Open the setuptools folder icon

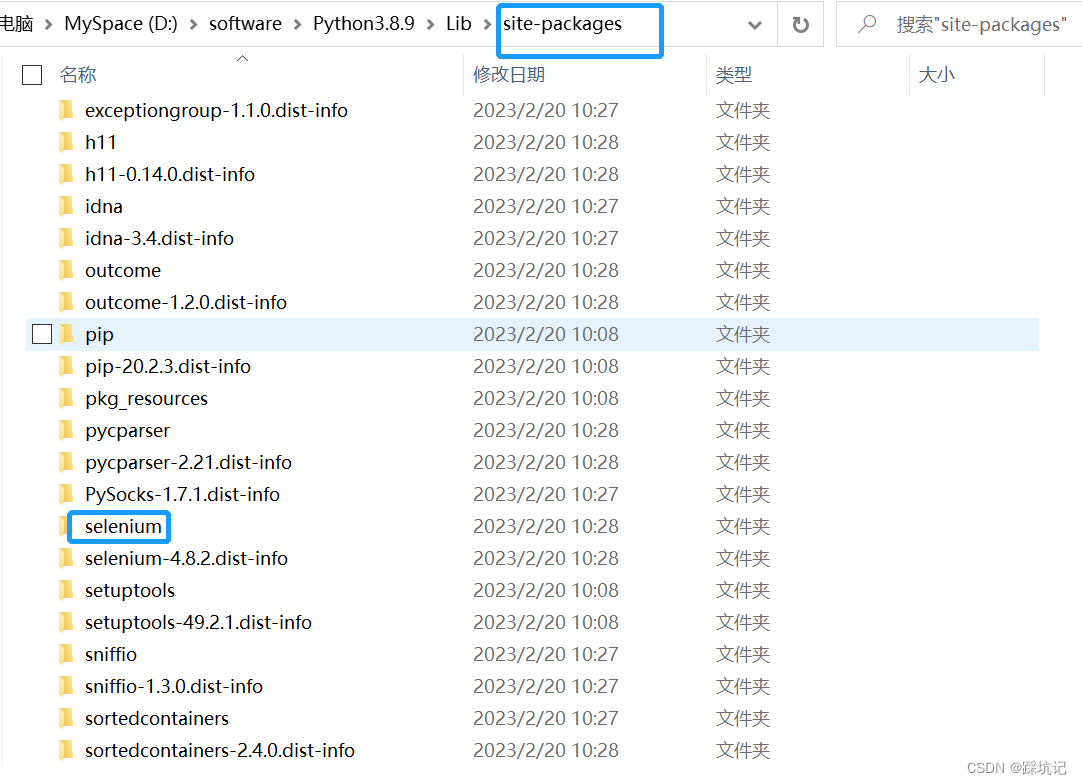point(66,590)
